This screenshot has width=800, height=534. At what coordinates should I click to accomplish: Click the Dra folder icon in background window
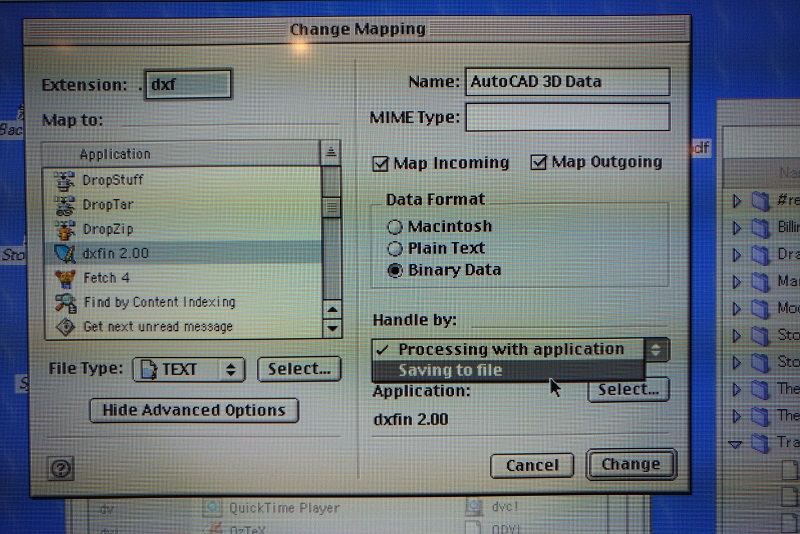[x=760, y=255]
